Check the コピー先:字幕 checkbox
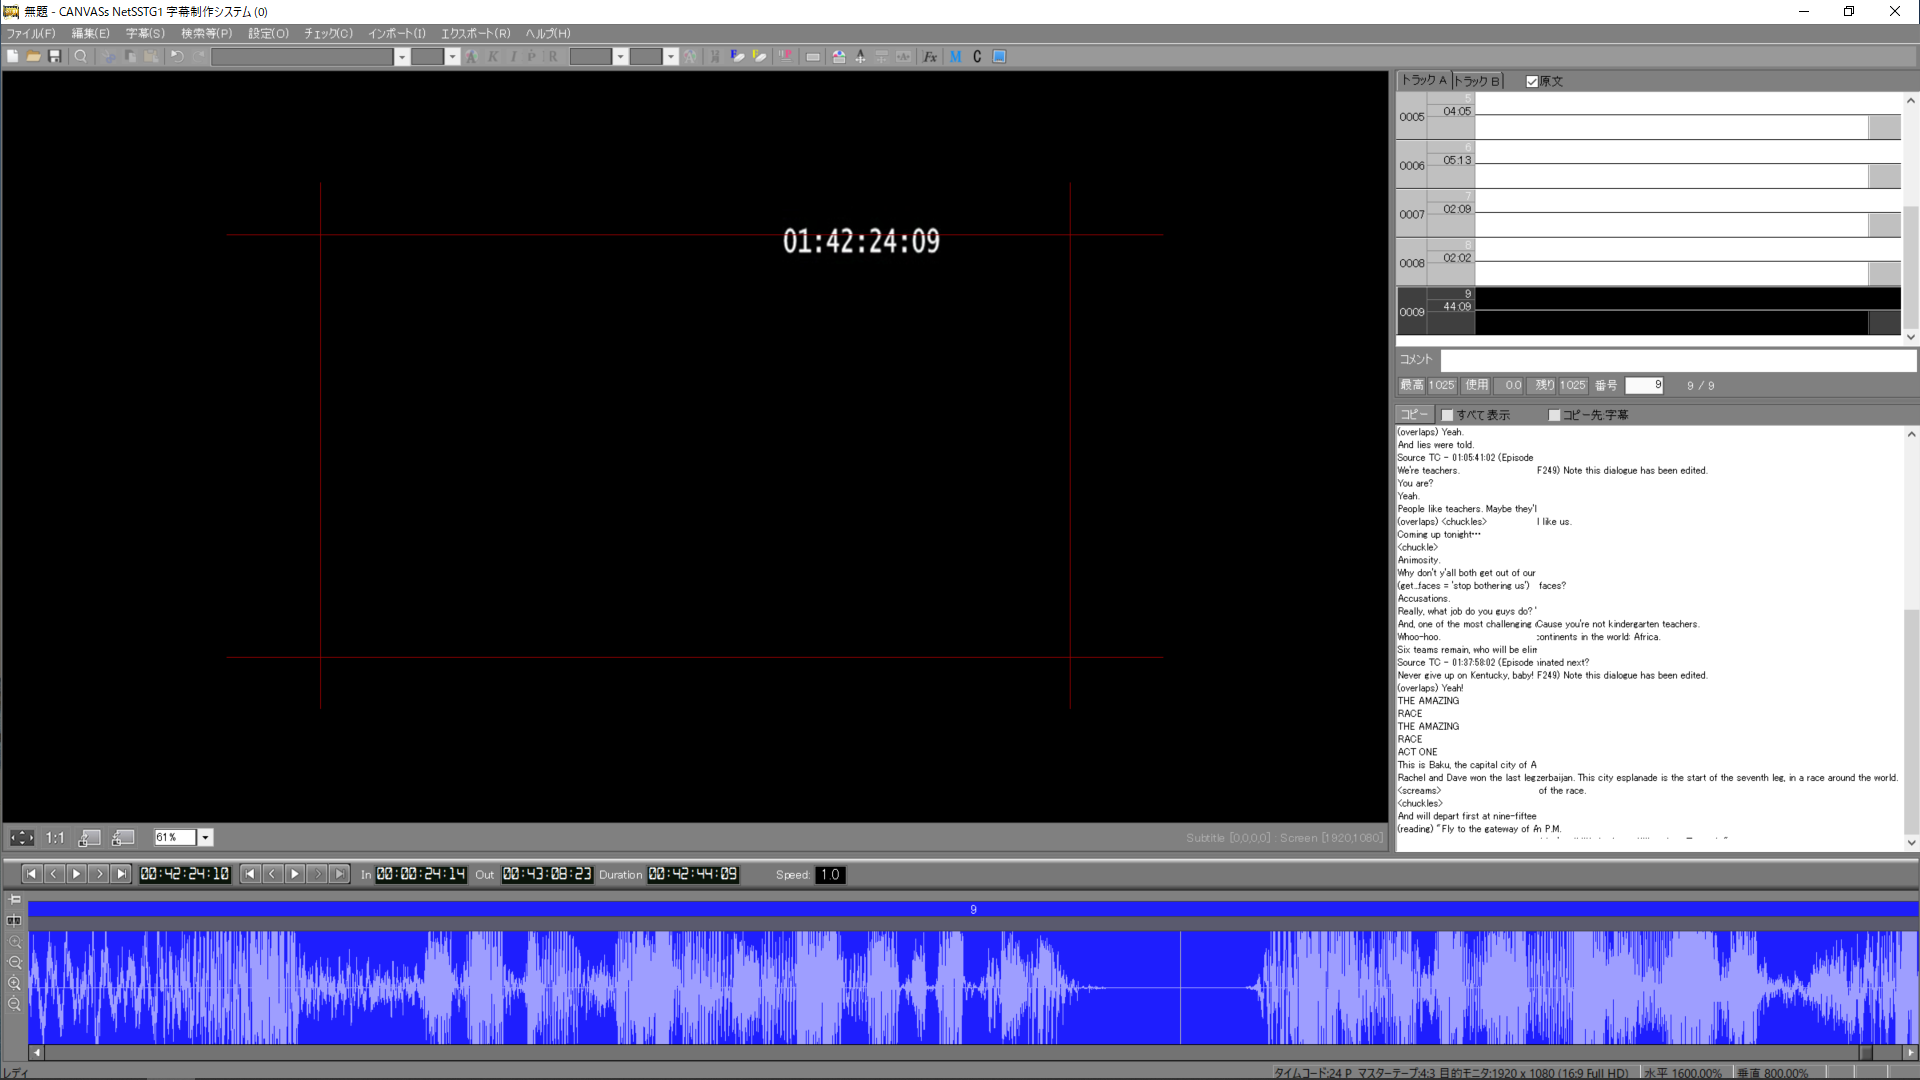This screenshot has height=1080, width=1920. click(1554, 415)
